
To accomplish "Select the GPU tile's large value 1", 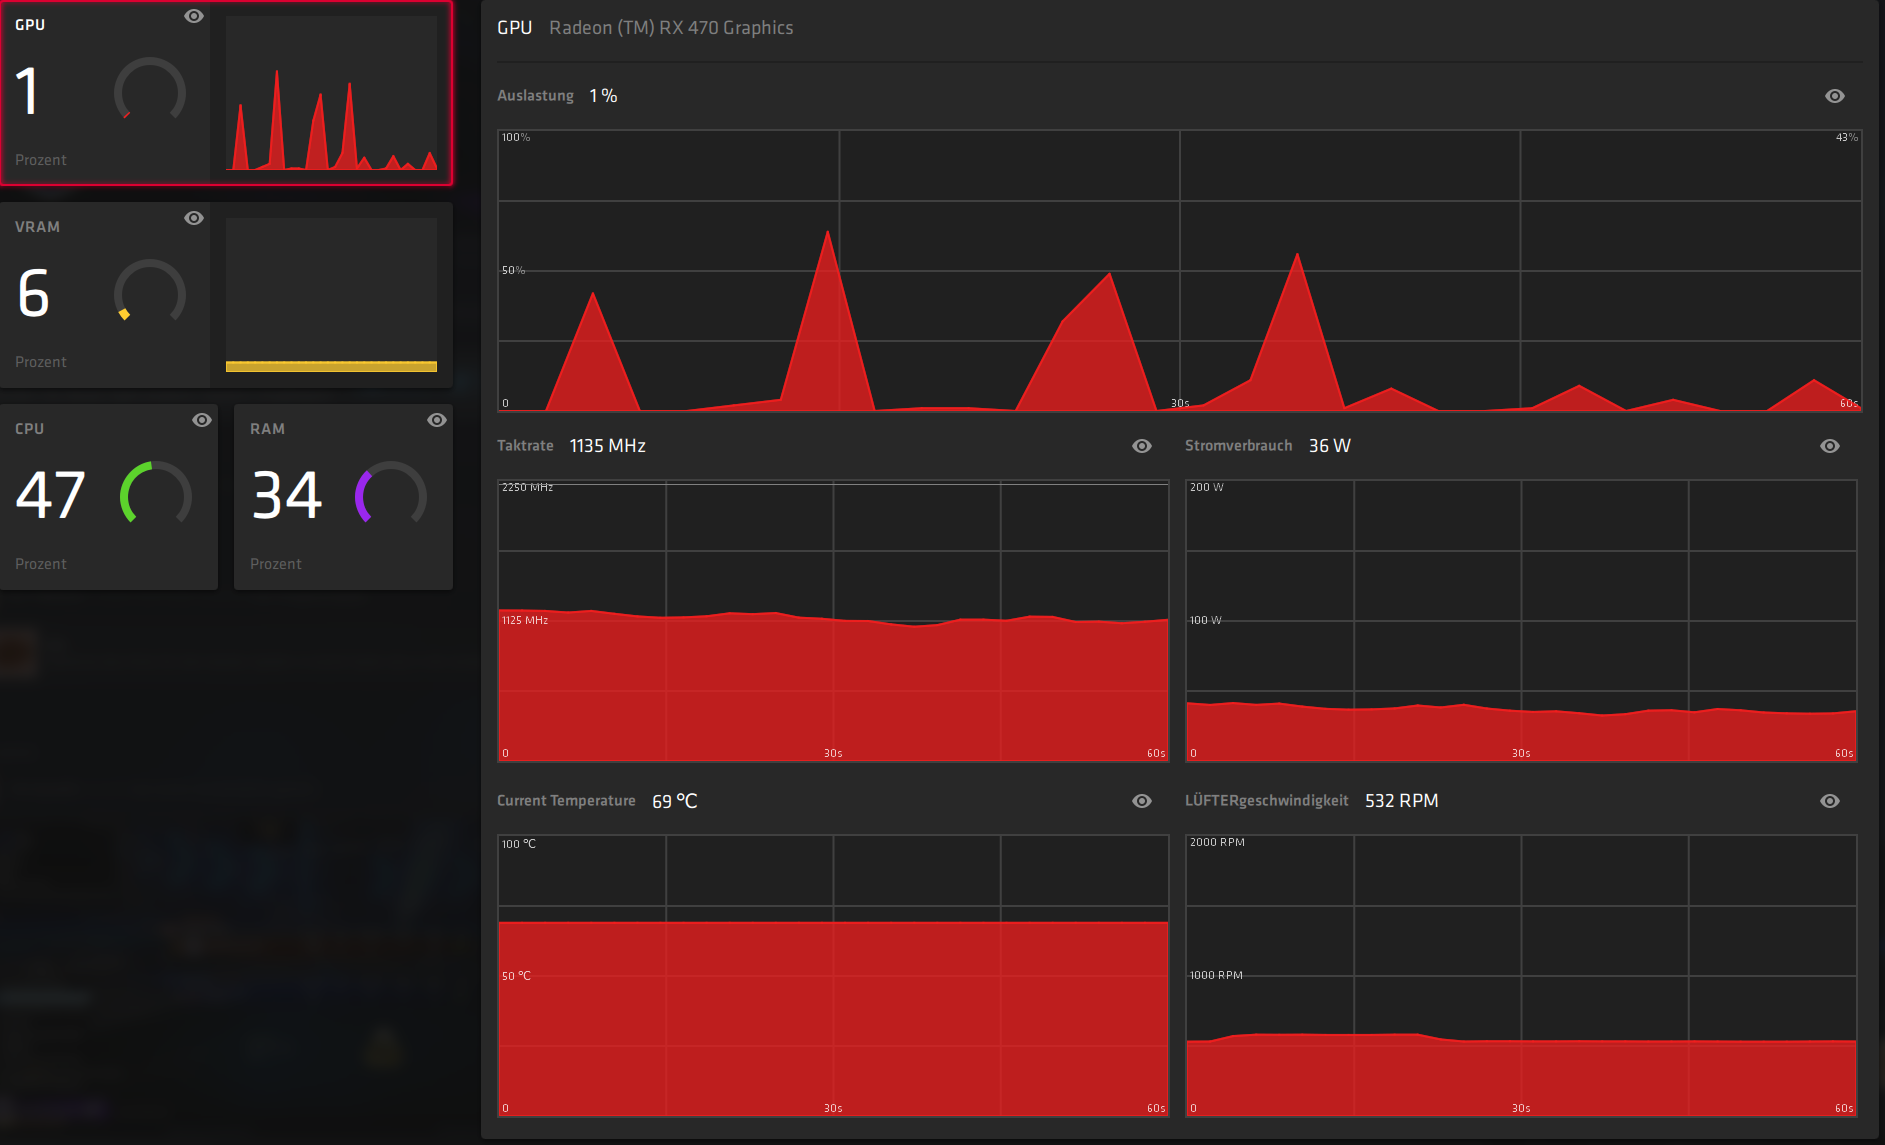I will coord(27,91).
